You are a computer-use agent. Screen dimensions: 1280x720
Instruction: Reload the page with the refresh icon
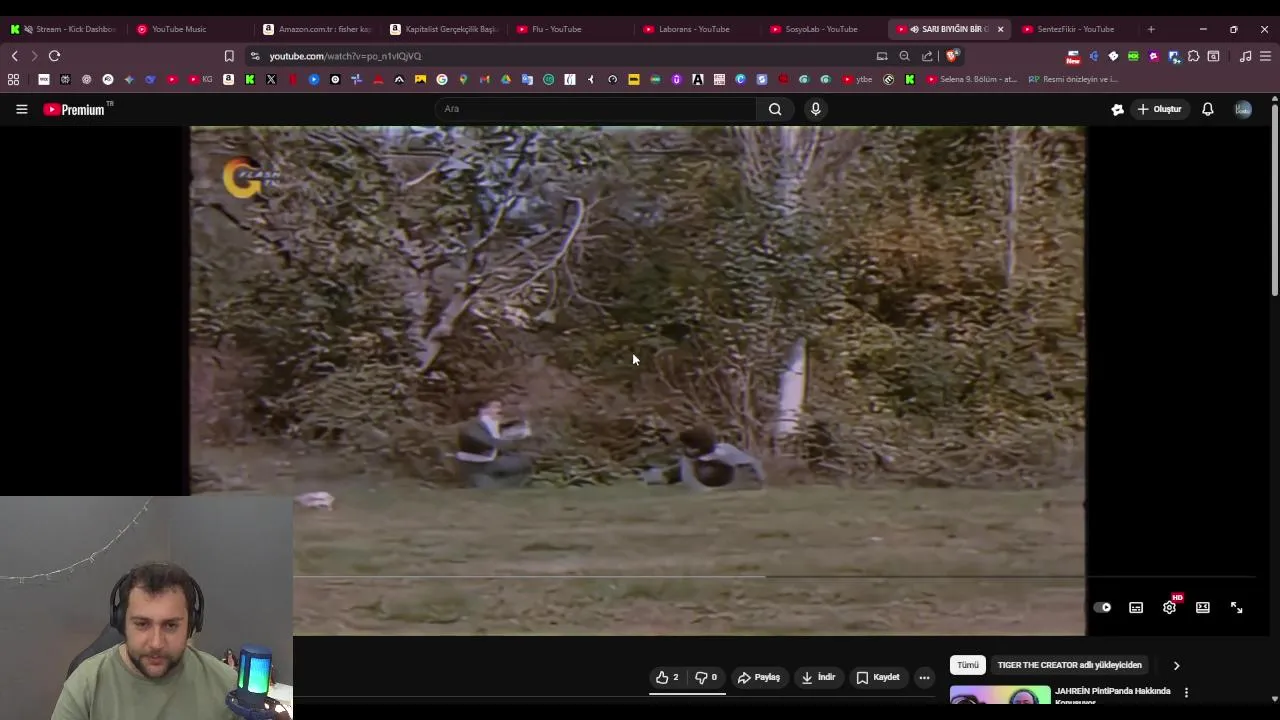tap(54, 56)
